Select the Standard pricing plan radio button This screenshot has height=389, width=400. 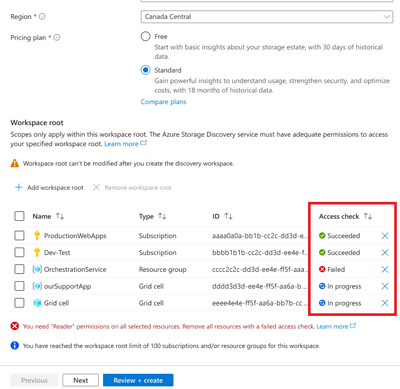point(146,70)
